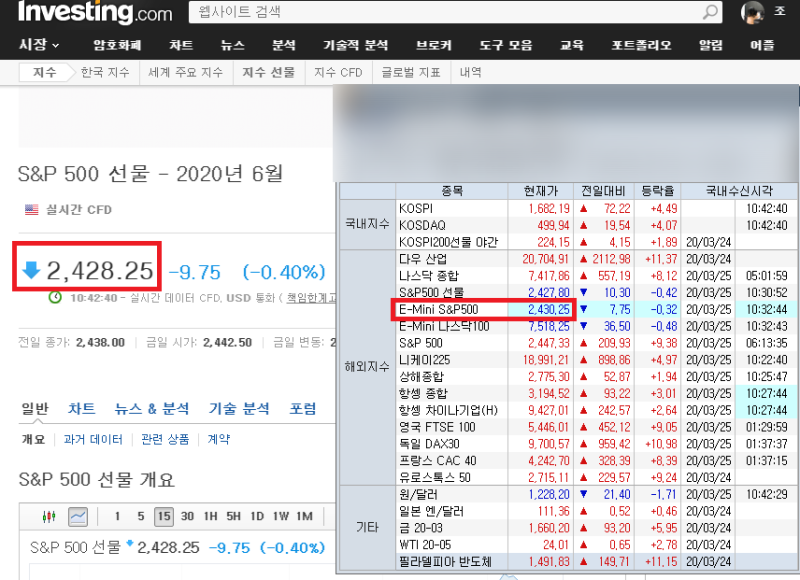Open 도구 모음 menu
800x580 pixels.
coord(506,45)
